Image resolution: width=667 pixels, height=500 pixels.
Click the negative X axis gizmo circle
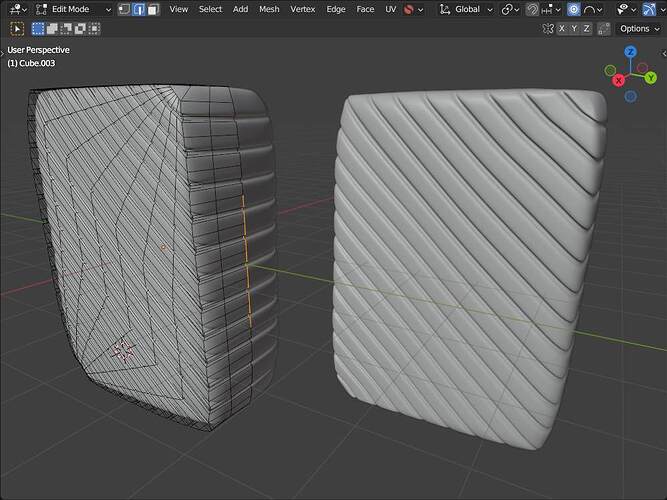(x=642, y=68)
